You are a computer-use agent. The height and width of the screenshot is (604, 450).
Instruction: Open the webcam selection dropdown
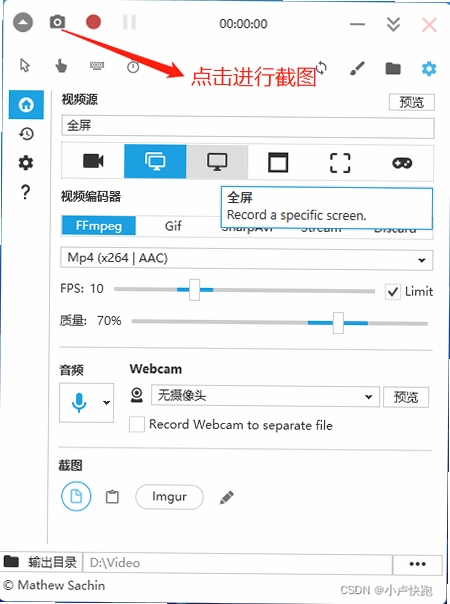pyautogui.click(x=265, y=396)
